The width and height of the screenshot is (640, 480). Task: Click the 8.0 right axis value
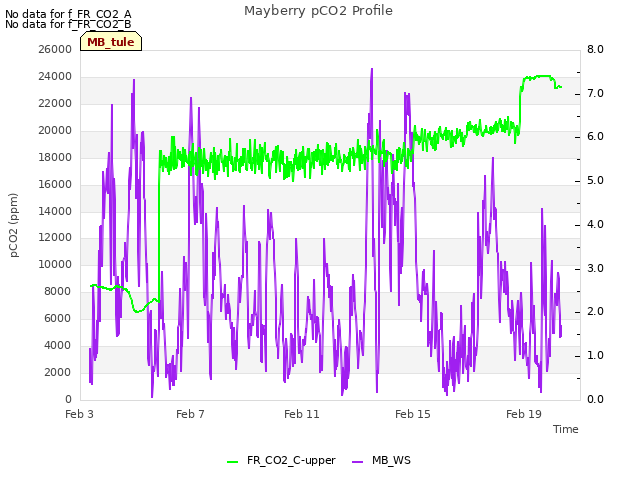click(x=595, y=49)
